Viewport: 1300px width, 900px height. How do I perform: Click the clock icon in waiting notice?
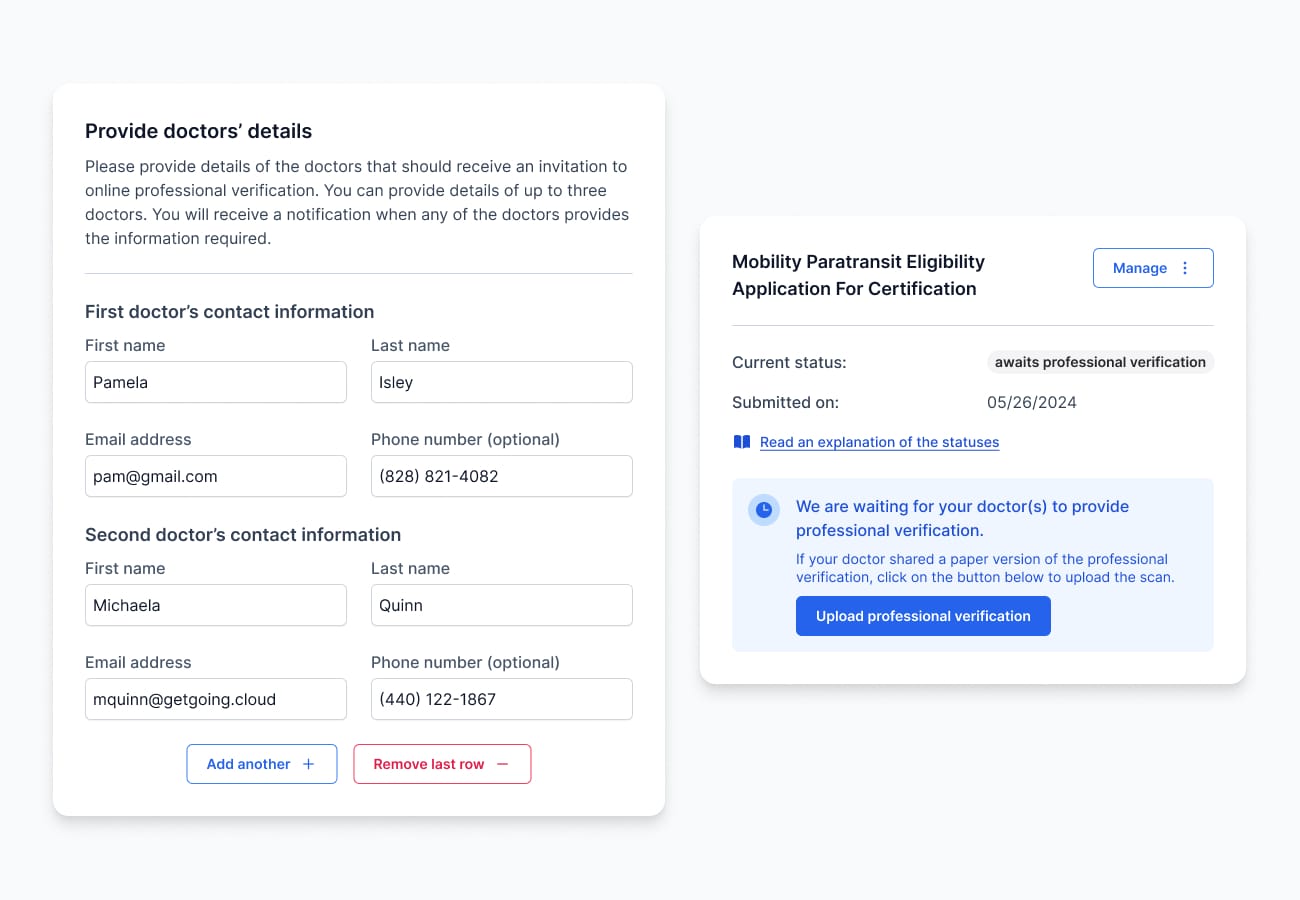764,509
